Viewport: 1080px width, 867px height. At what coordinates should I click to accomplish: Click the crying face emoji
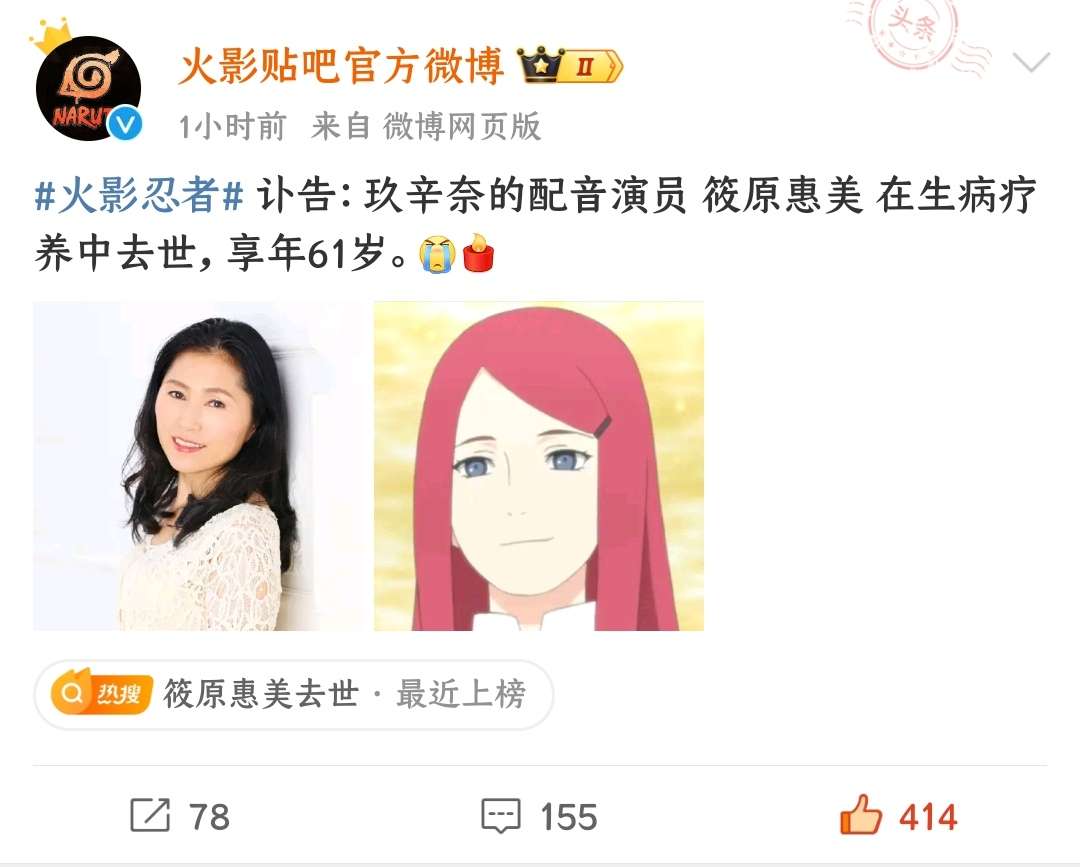pos(437,253)
